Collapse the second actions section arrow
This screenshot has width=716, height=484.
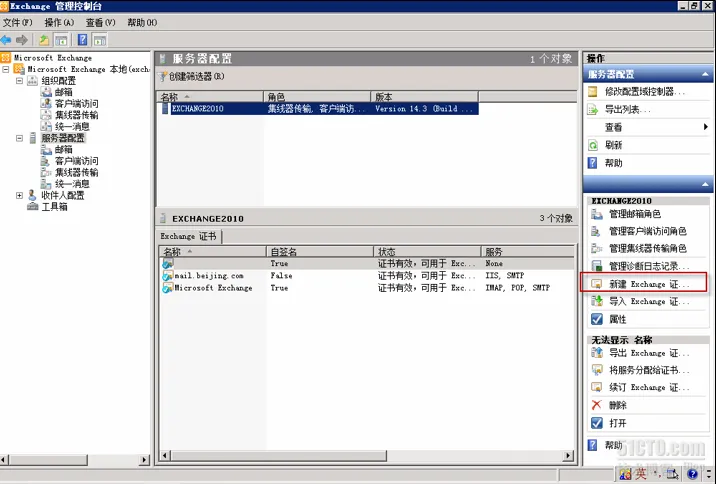705,184
